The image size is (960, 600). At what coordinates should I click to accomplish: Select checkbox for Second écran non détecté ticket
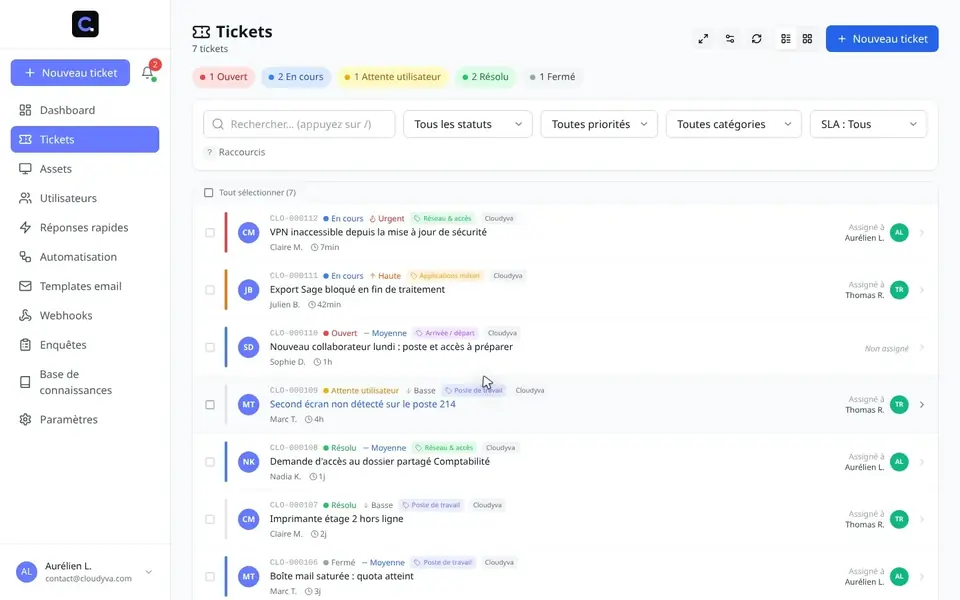coord(210,405)
